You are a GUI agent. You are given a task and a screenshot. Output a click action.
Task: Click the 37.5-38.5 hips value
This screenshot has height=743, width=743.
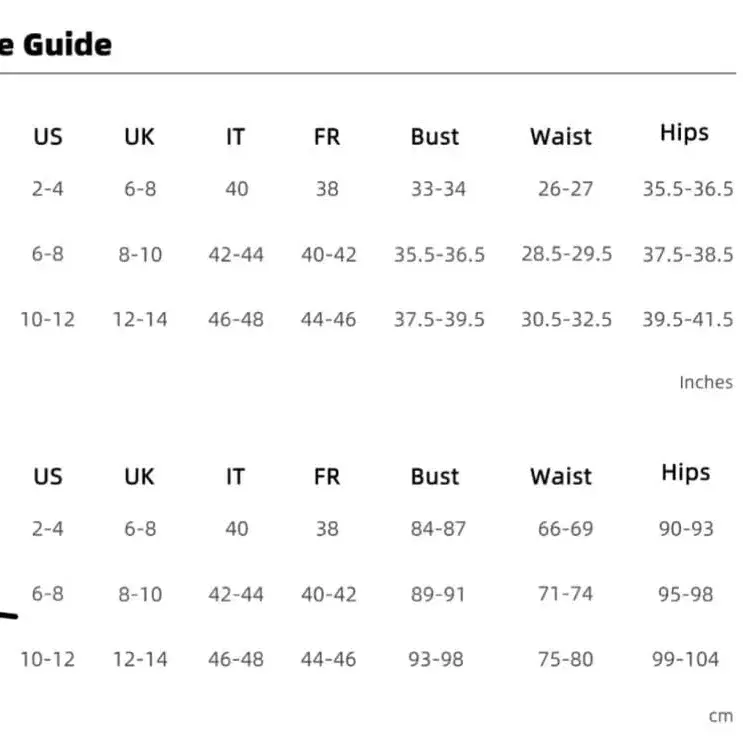tap(687, 254)
